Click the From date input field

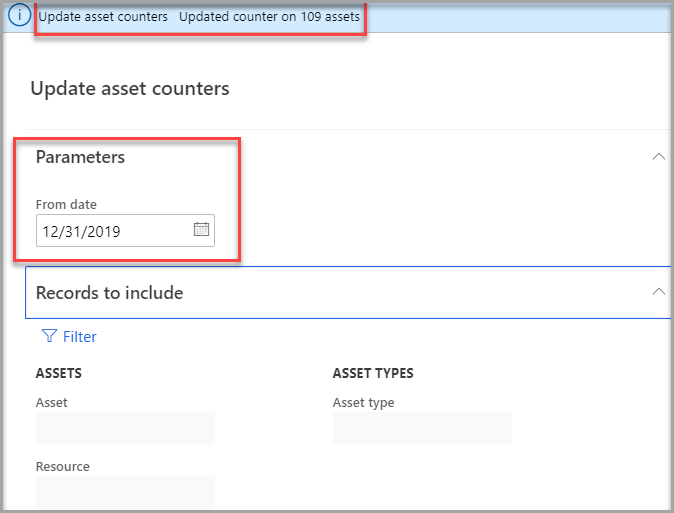pos(125,230)
